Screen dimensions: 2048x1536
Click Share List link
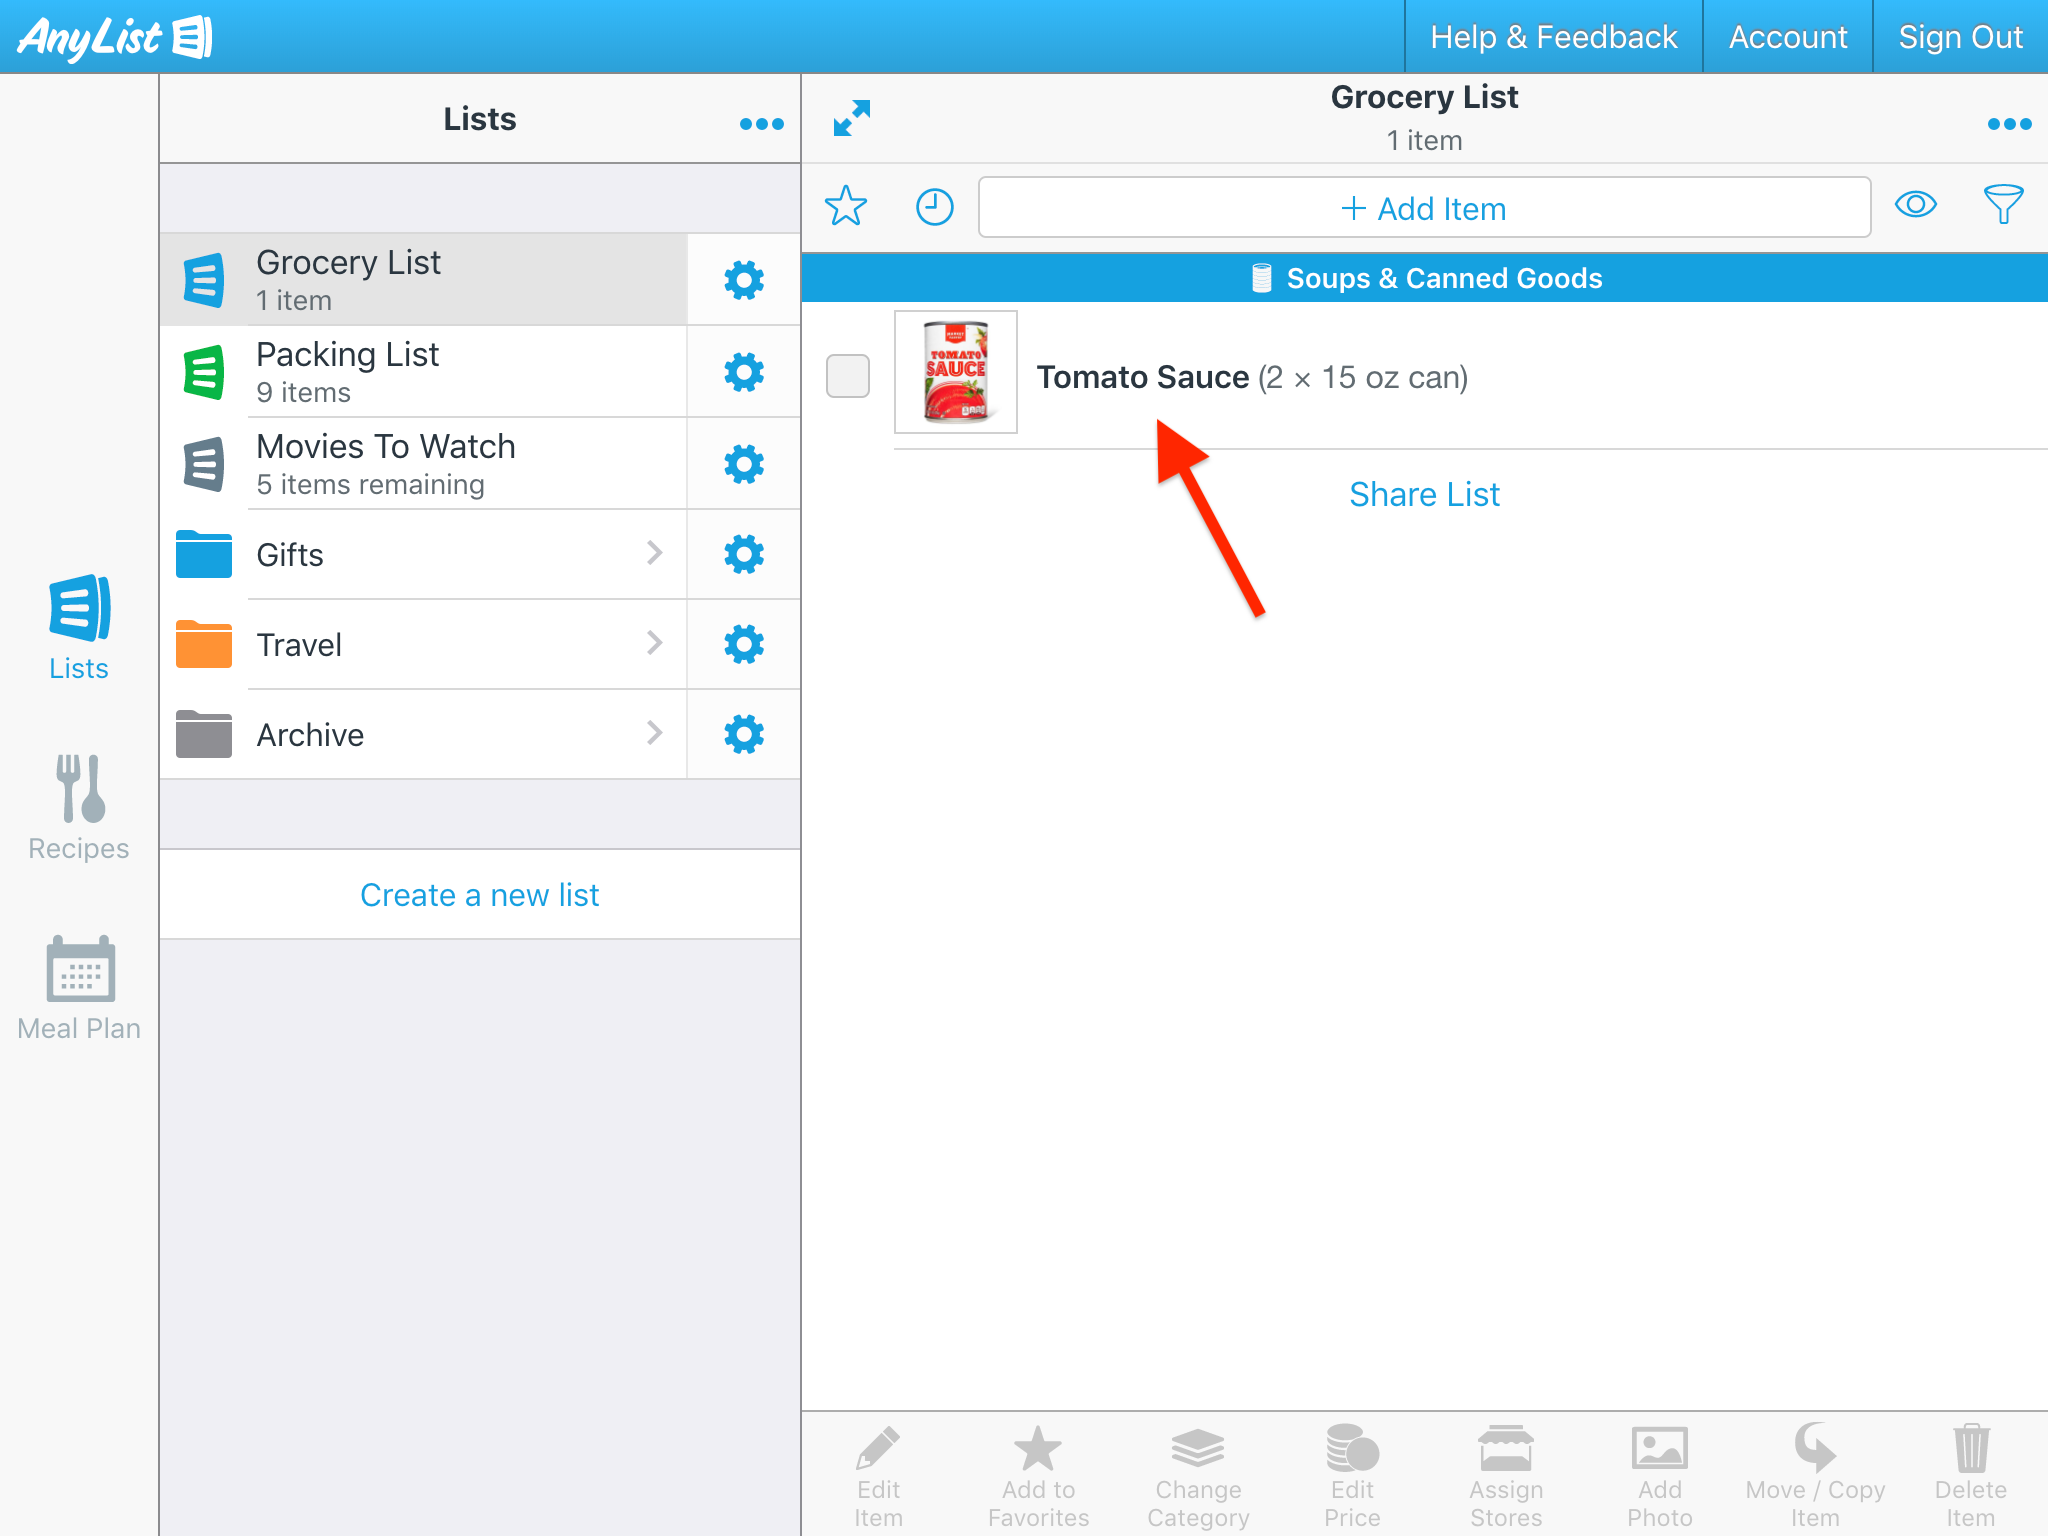pos(1424,494)
